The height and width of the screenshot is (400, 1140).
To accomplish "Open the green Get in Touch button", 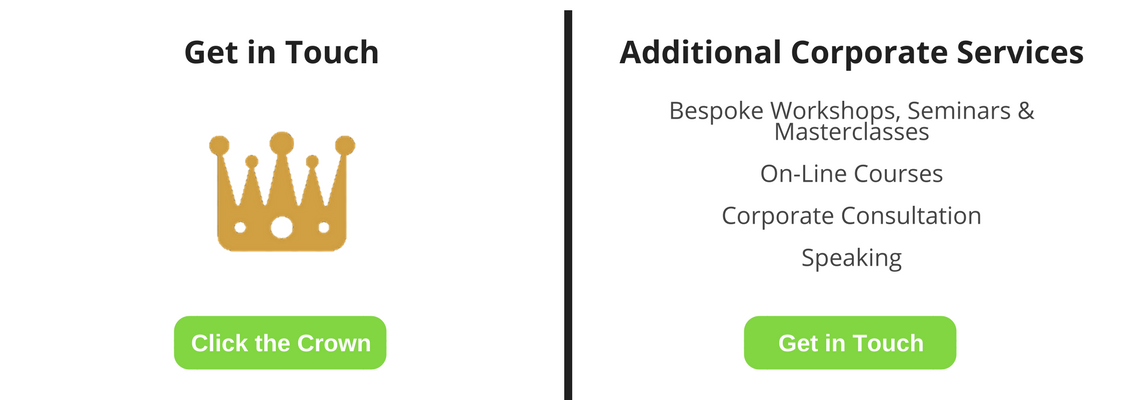I will tap(850, 343).
